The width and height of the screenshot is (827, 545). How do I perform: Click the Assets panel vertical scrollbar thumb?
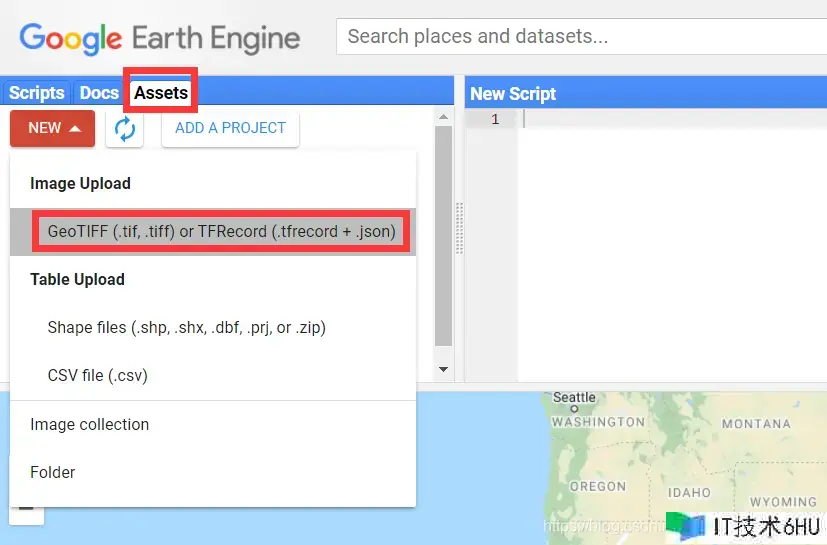444,236
